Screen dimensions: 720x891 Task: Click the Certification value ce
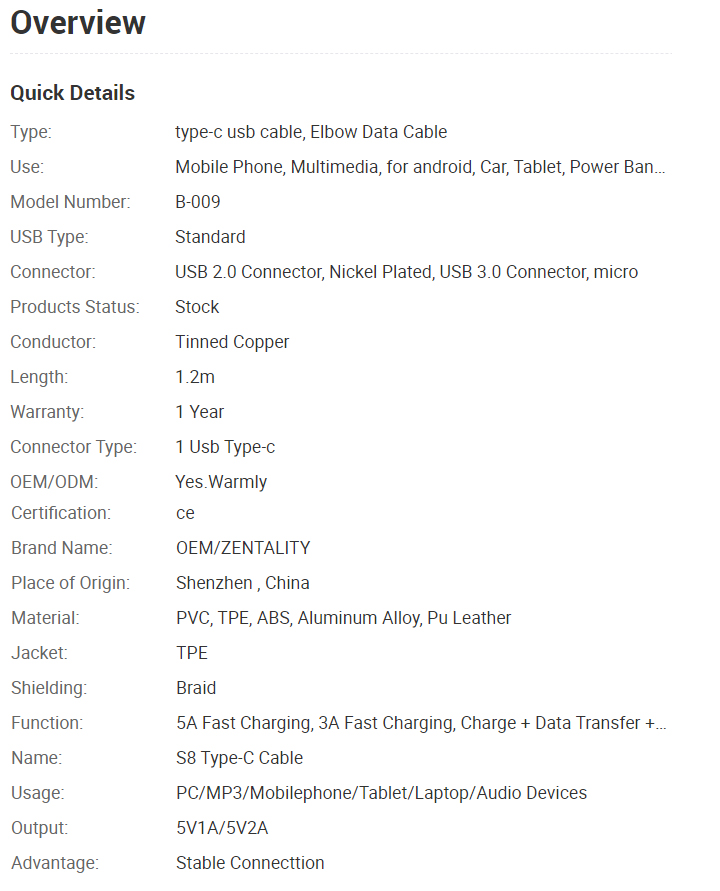(185, 514)
